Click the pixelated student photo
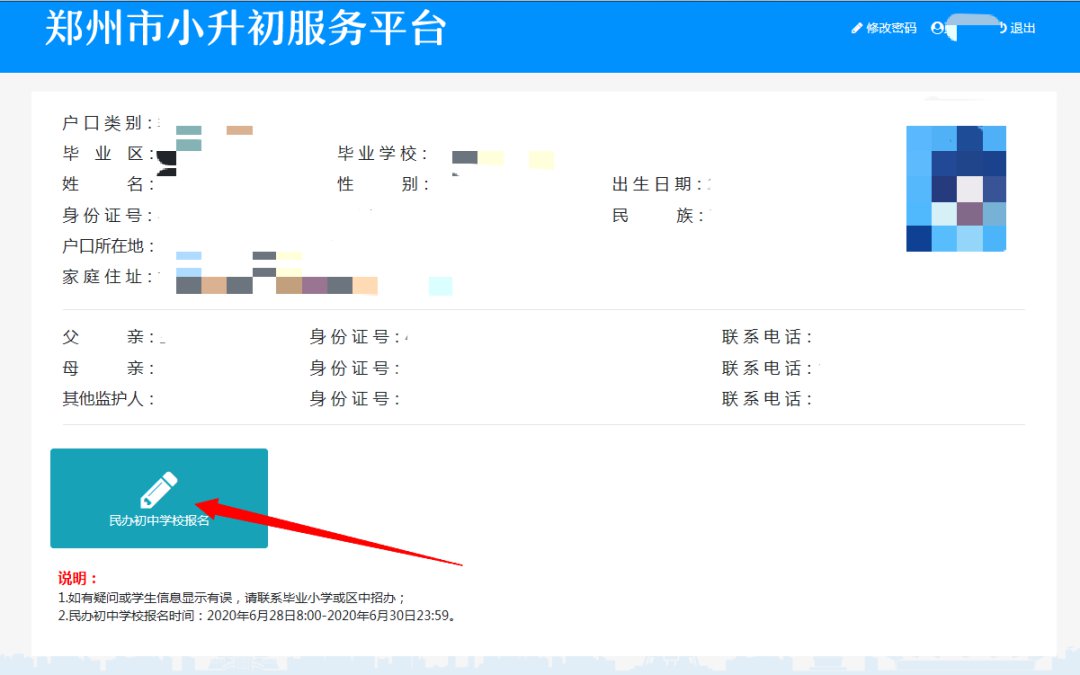This screenshot has height=675, width=1080. [x=955, y=188]
